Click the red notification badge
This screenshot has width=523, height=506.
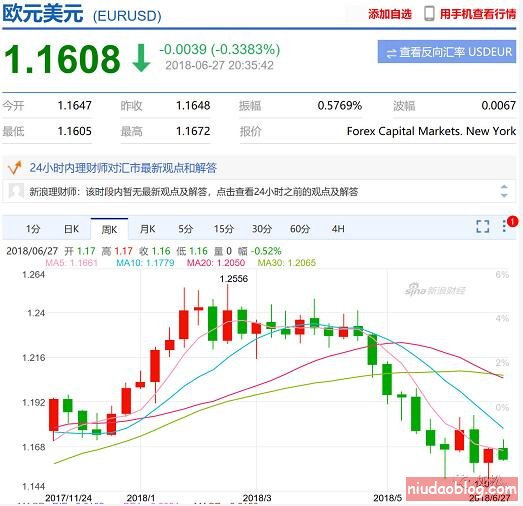512,222
